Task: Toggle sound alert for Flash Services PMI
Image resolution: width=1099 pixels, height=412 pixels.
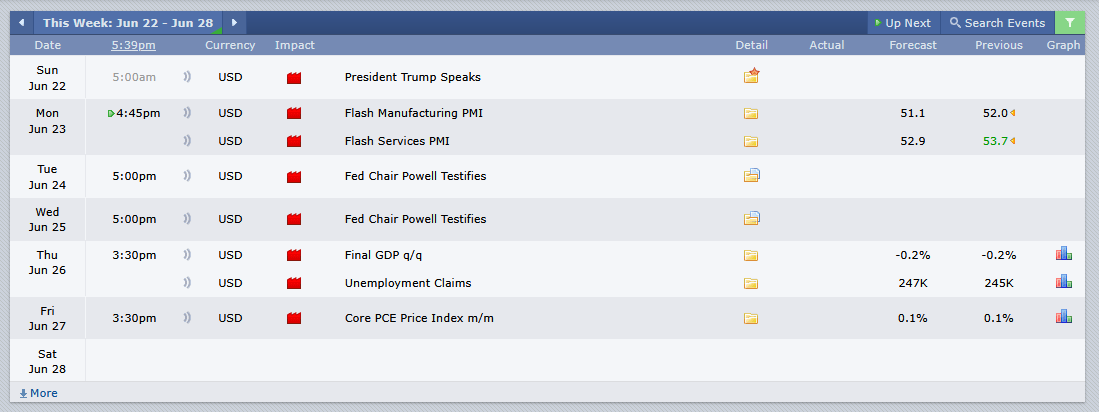Action: (187, 141)
